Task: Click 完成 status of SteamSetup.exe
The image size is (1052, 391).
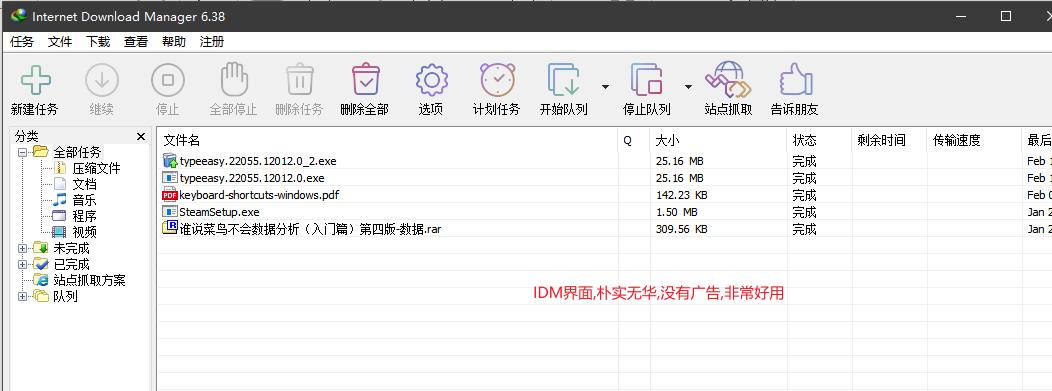Action: coord(804,212)
